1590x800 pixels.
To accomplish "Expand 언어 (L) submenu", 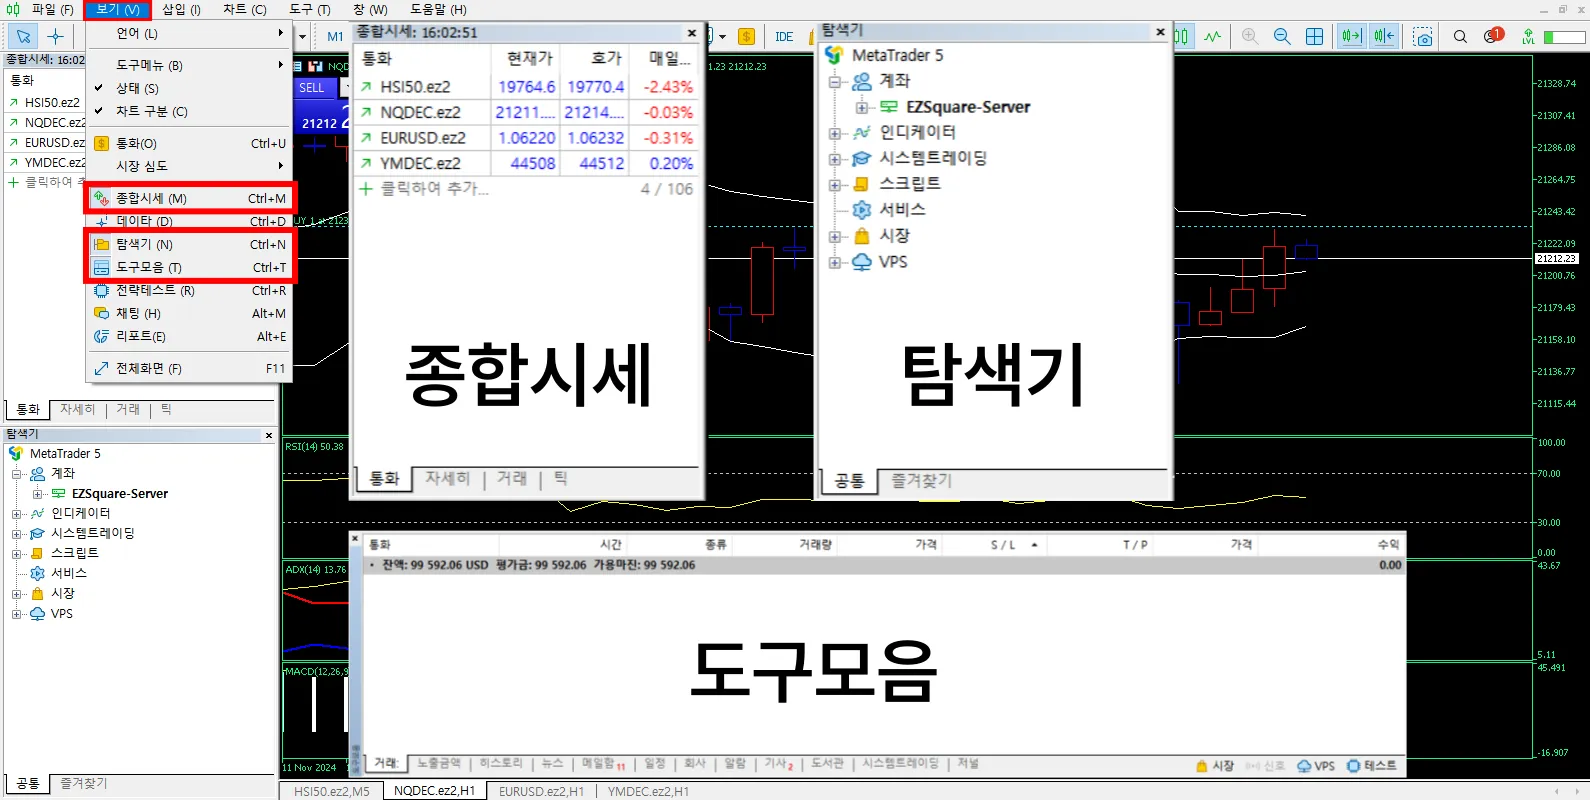I will pos(188,33).
